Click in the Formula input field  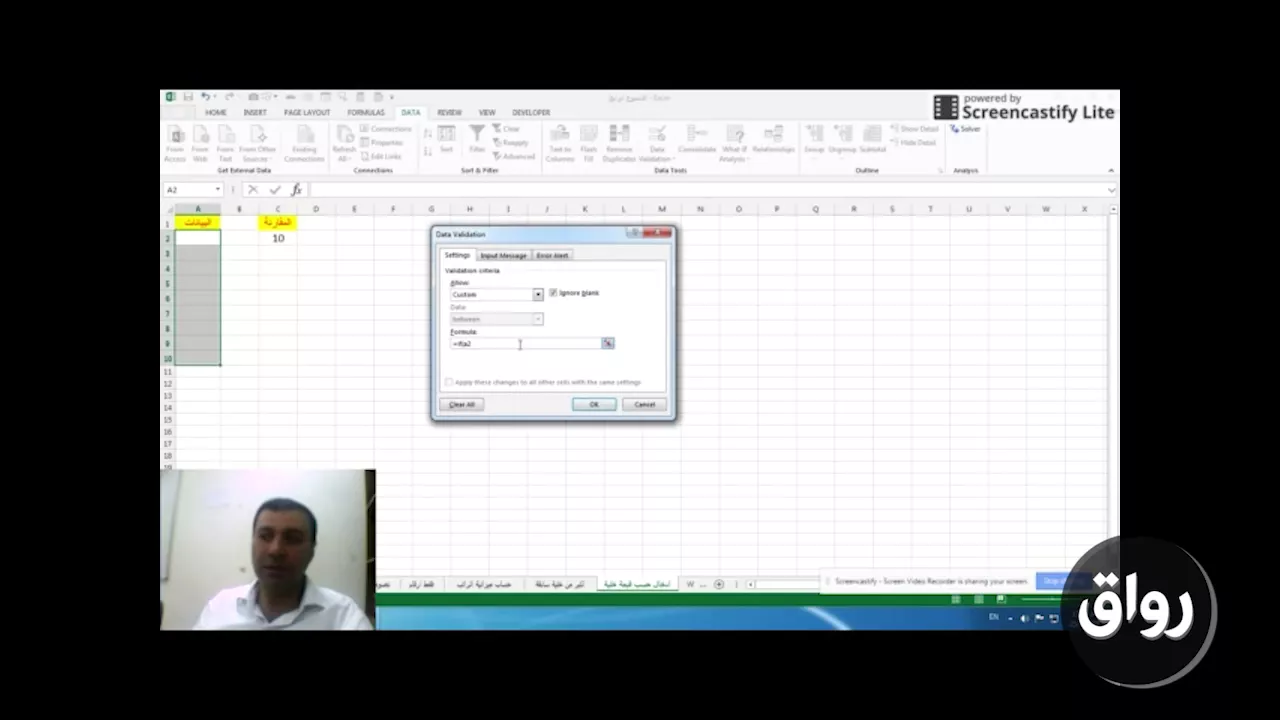[x=525, y=343]
